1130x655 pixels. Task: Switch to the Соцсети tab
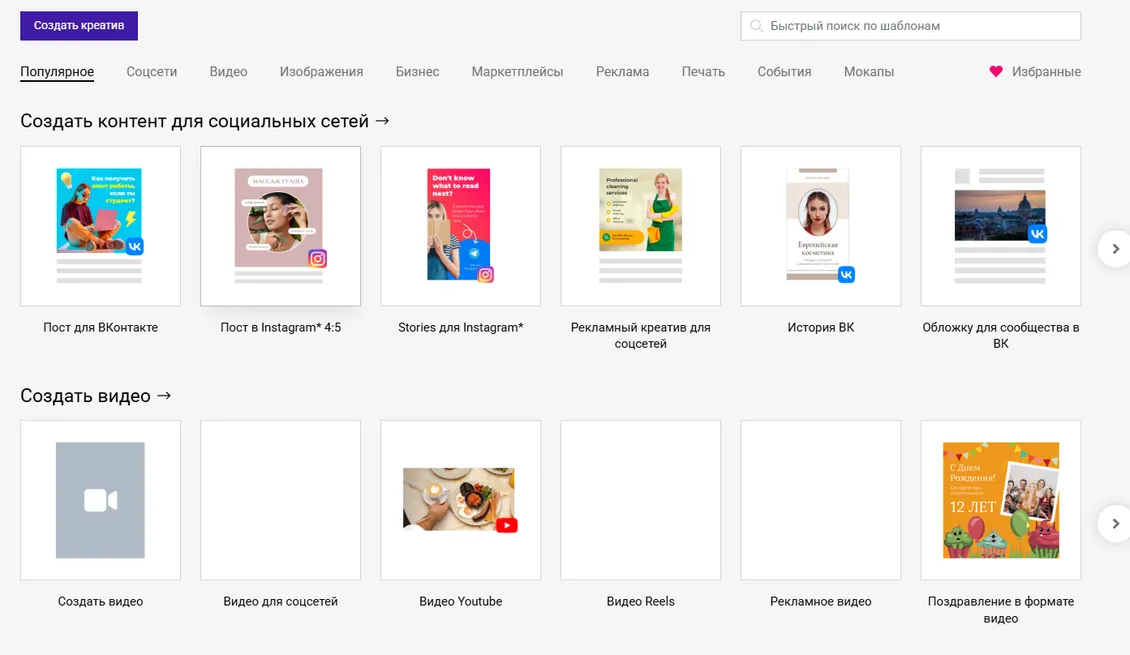coord(151,71)
